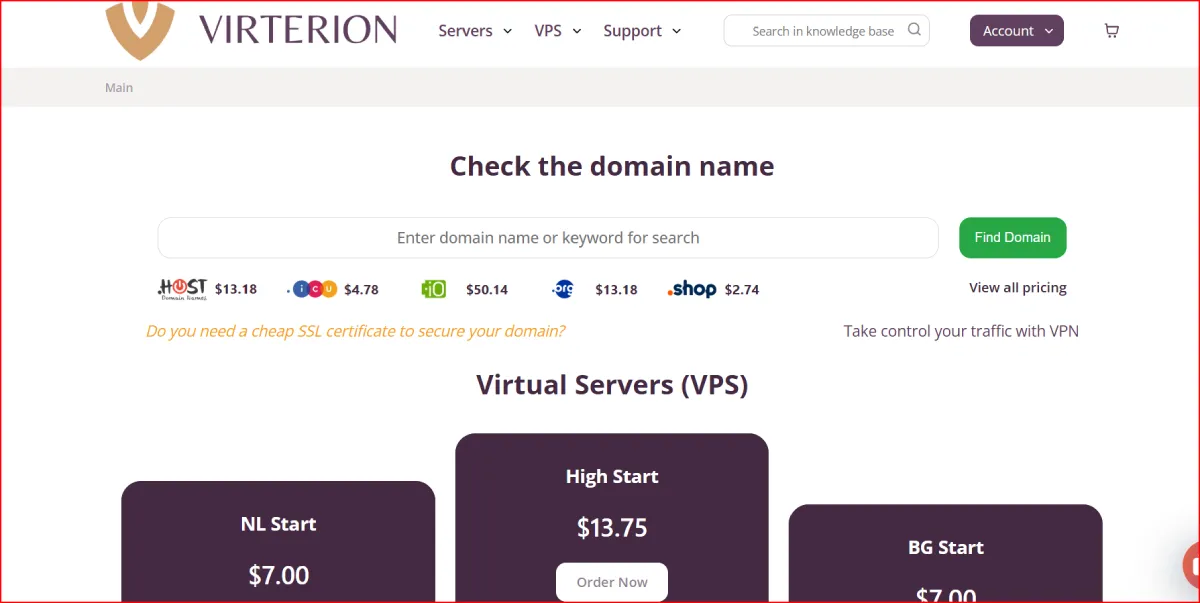Viewport: 1200px width, 603px height.
Task: Click the $13.18 price next to .HOST
Action: pyautogui.click(x=236, y=290)
